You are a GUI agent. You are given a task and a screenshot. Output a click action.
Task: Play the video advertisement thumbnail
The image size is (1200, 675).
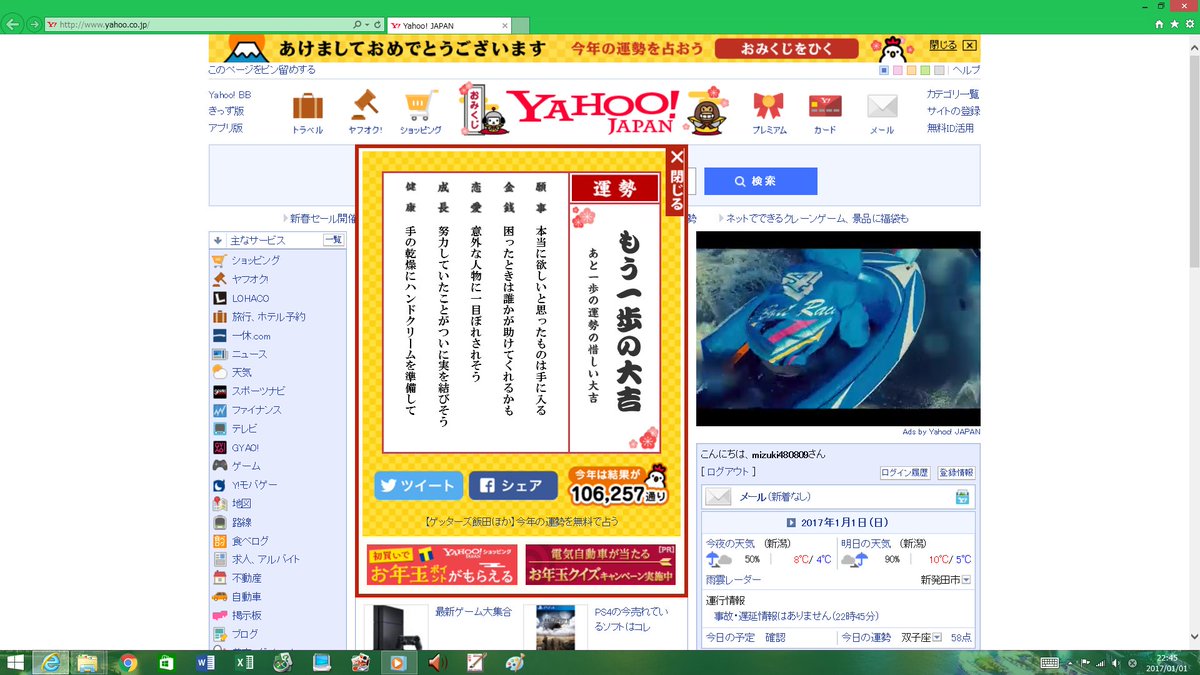click(x=838, y=328)
